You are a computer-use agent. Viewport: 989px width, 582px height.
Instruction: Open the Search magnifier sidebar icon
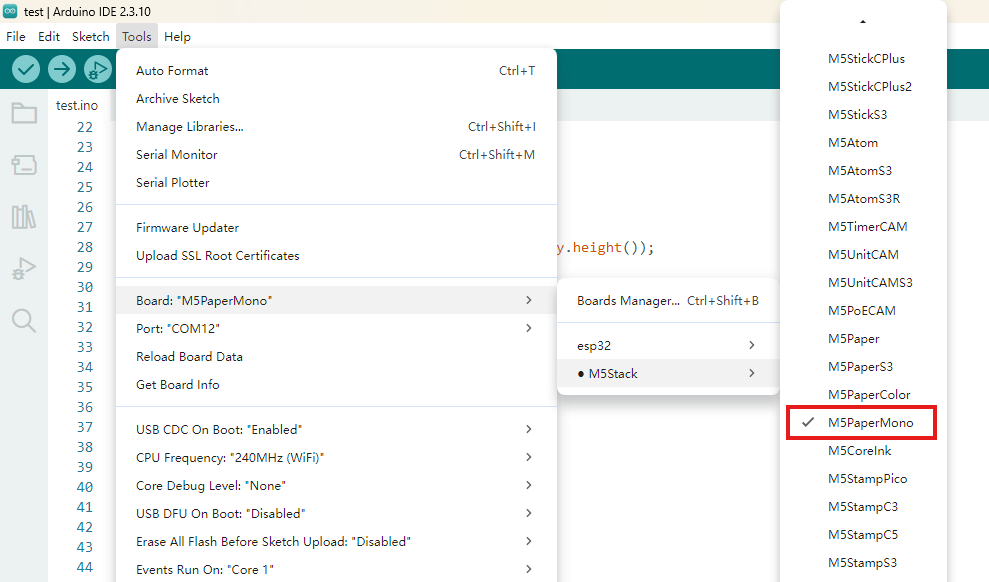tap(24, 320)
